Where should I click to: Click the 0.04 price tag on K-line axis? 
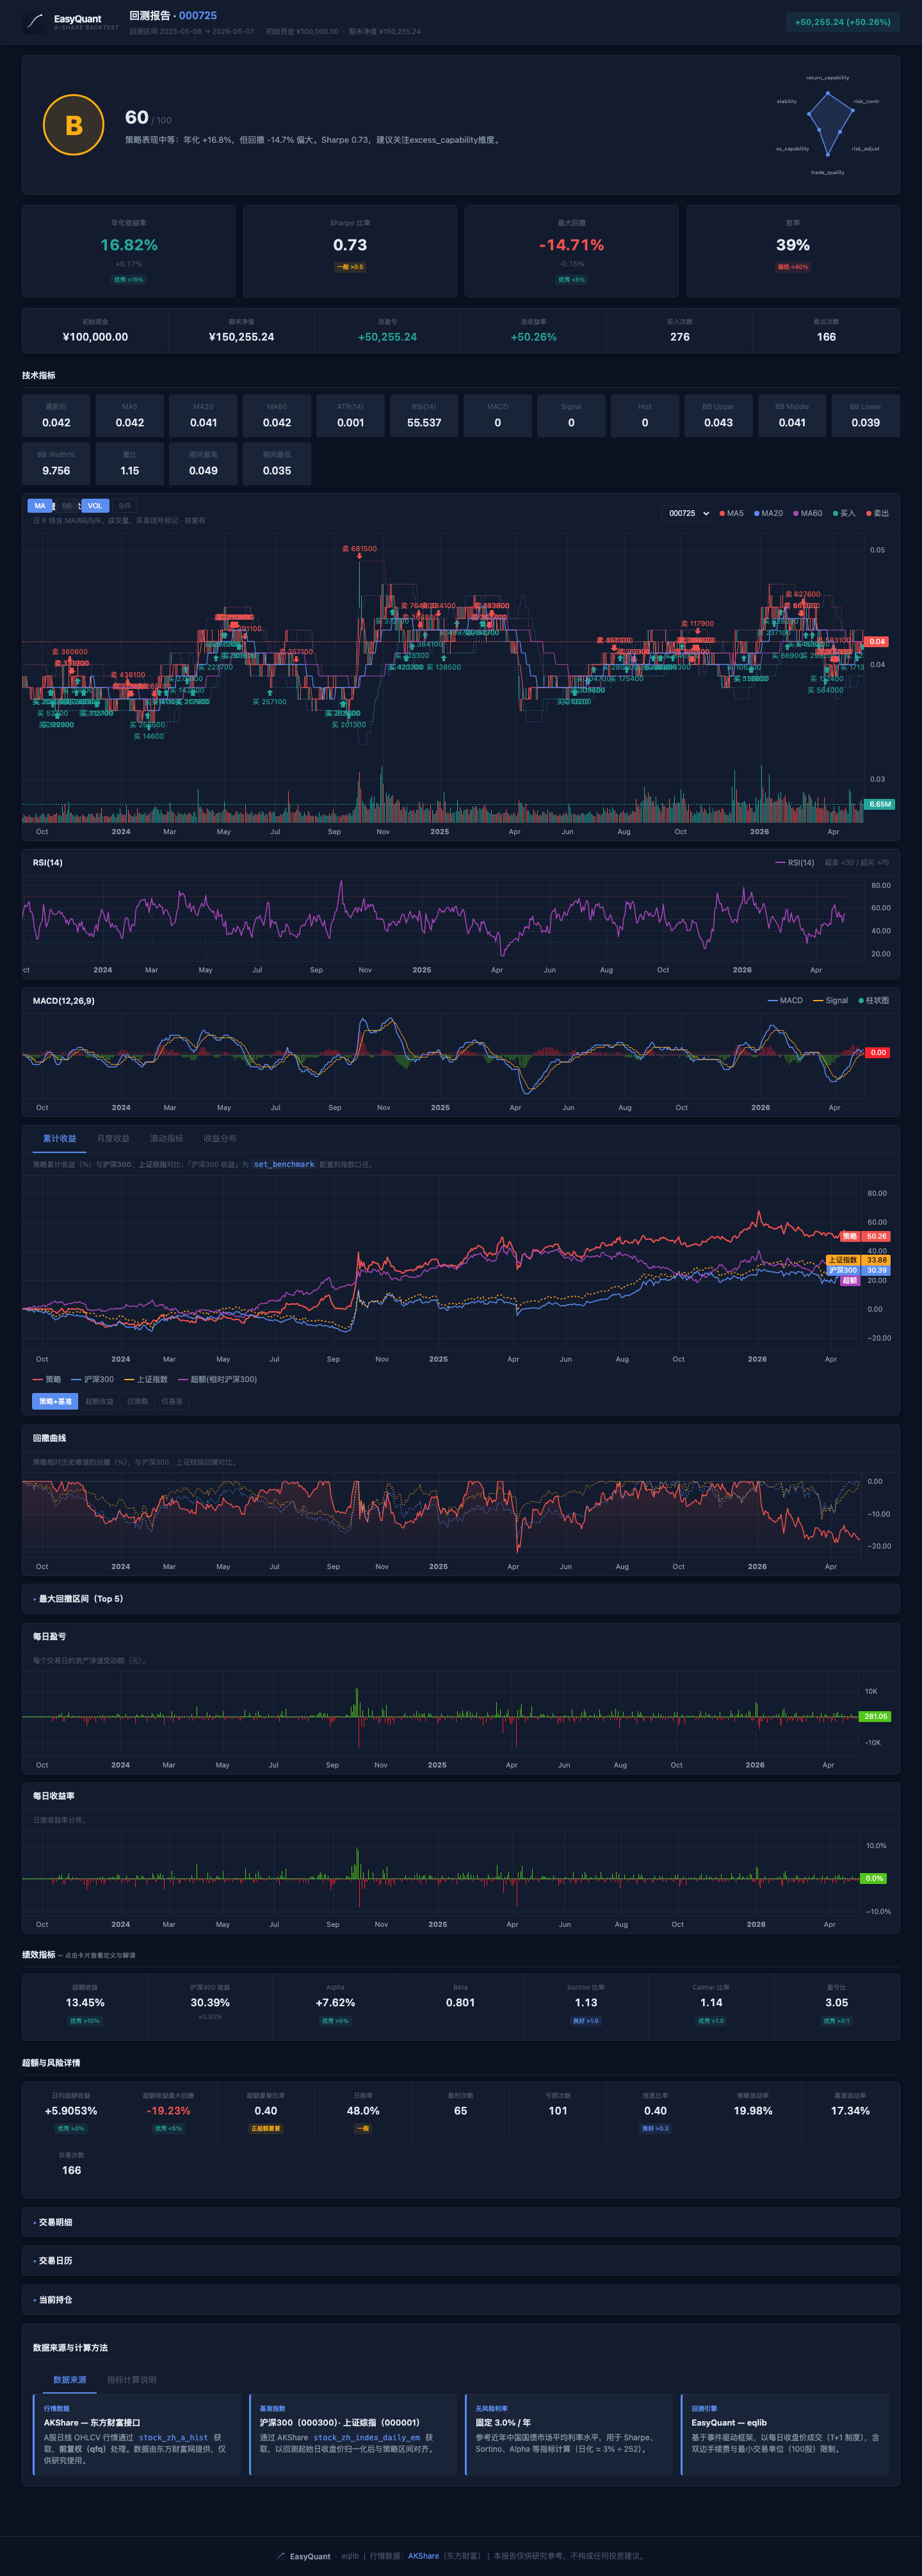[877, 641]
